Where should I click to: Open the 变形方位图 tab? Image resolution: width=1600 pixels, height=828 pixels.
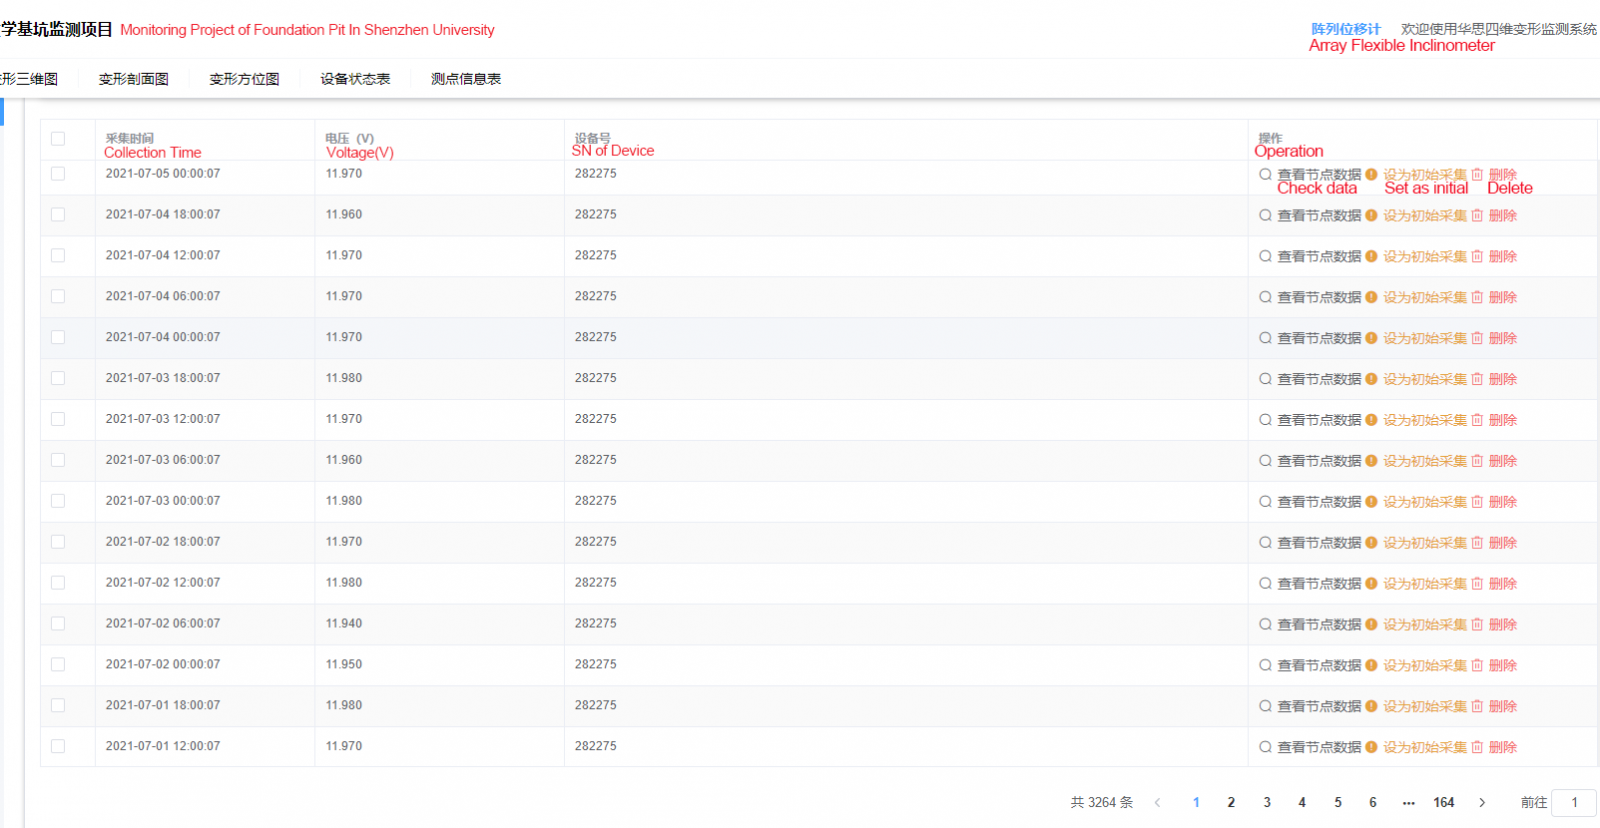(245, 79)
